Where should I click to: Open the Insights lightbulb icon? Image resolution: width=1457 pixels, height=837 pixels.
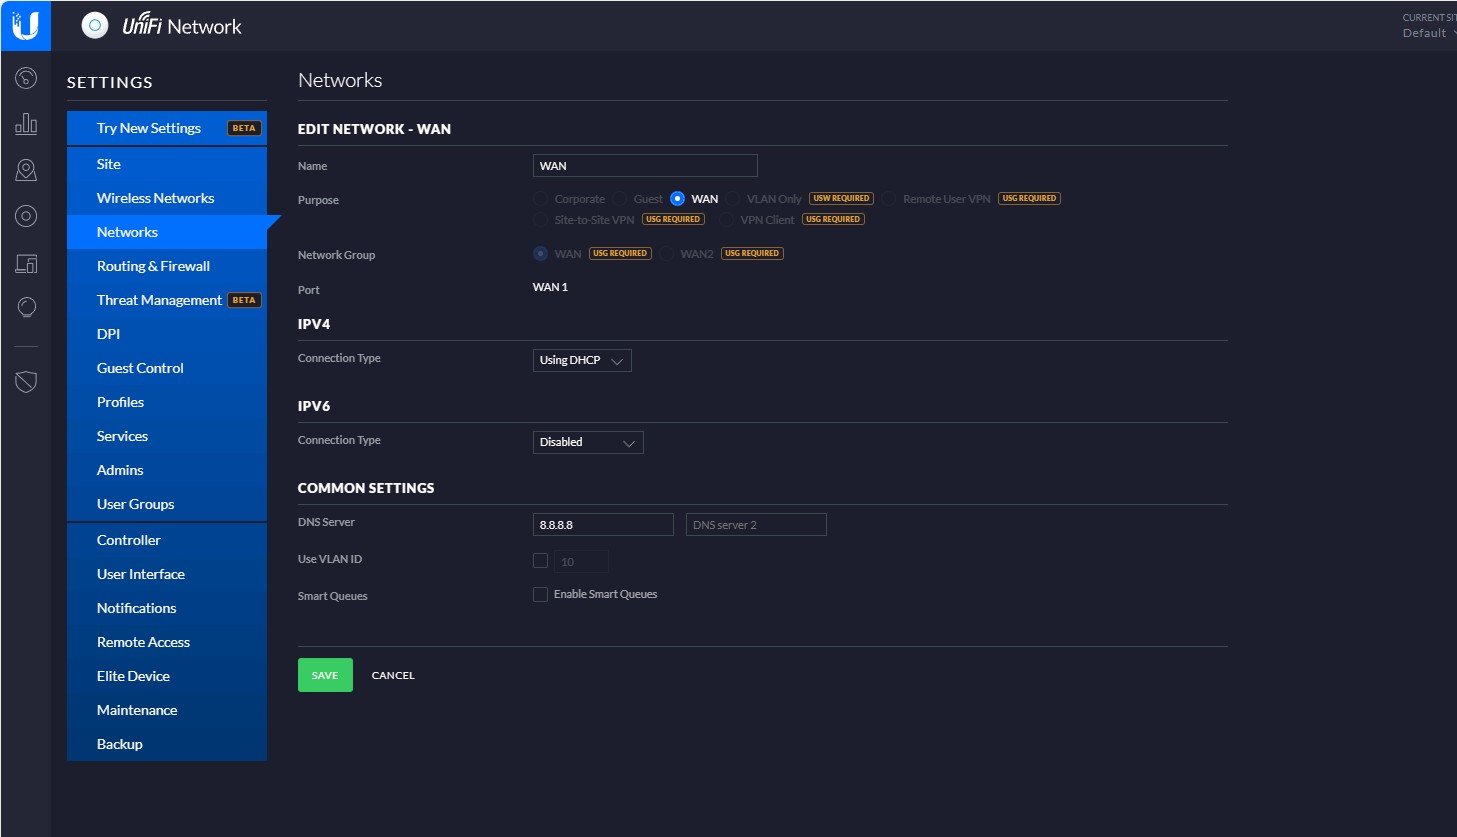(26, 307)
